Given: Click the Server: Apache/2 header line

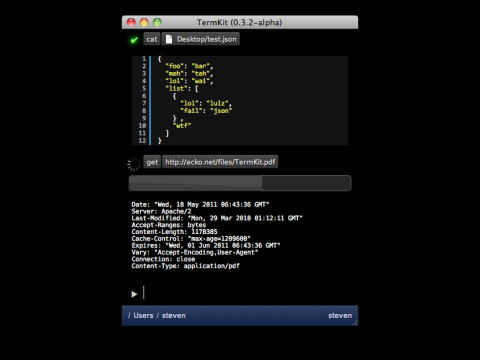Looking at the screenshot, I should [x=161, y=211].
